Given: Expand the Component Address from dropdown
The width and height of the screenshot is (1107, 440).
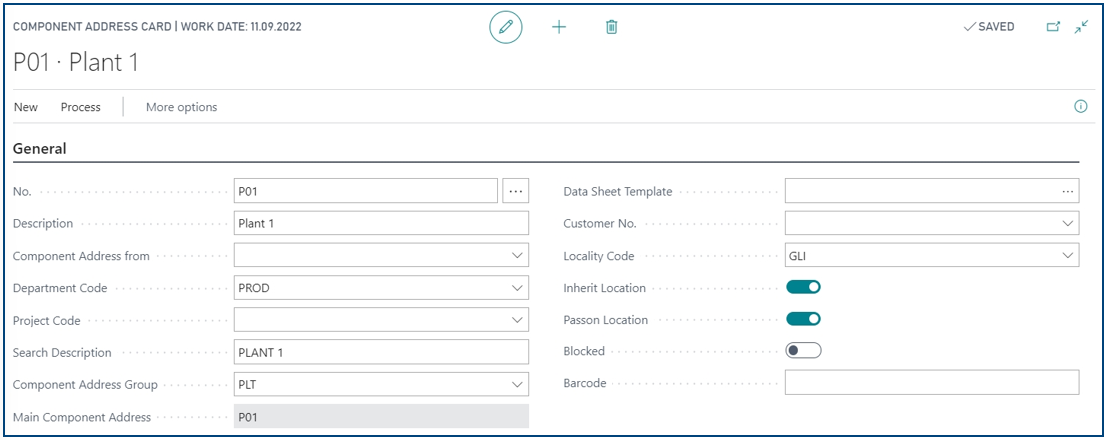Looking at the screenshot, I should pyautogui.click(x=517, y=256).
